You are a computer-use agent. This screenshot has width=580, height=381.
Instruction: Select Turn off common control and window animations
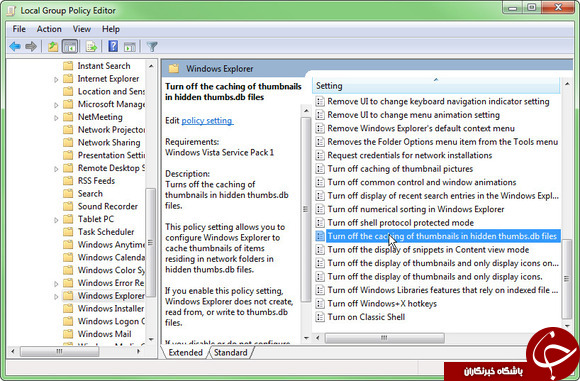tap(422, 182)
